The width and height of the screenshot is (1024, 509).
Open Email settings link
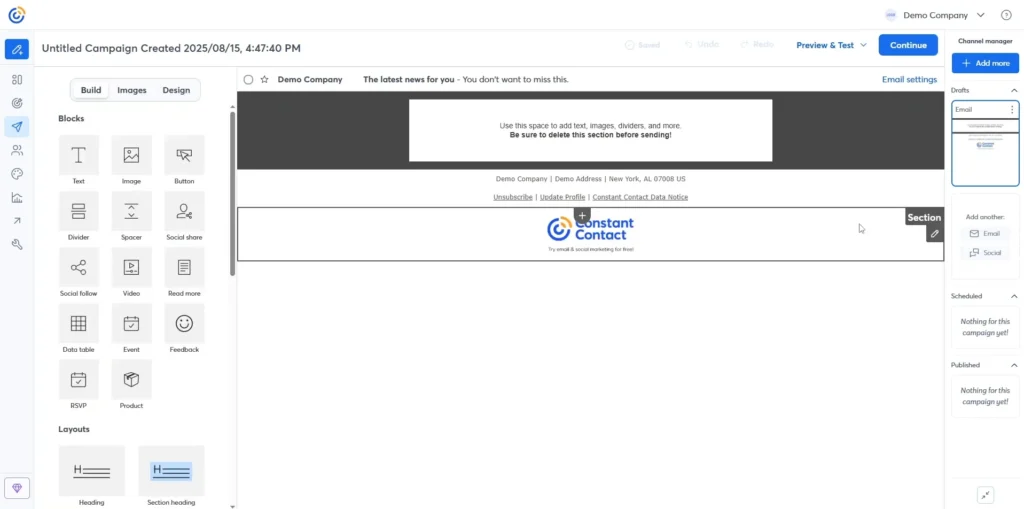point(909,80)
